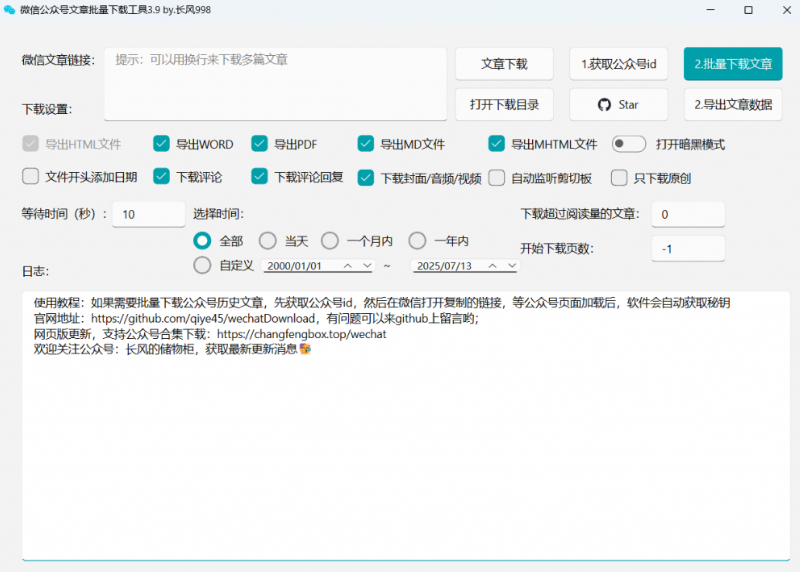The width and height of the screenshot is (800, 572).
Task: Click the WeChat app icon in title bar
Action: [x=9, y=10]
